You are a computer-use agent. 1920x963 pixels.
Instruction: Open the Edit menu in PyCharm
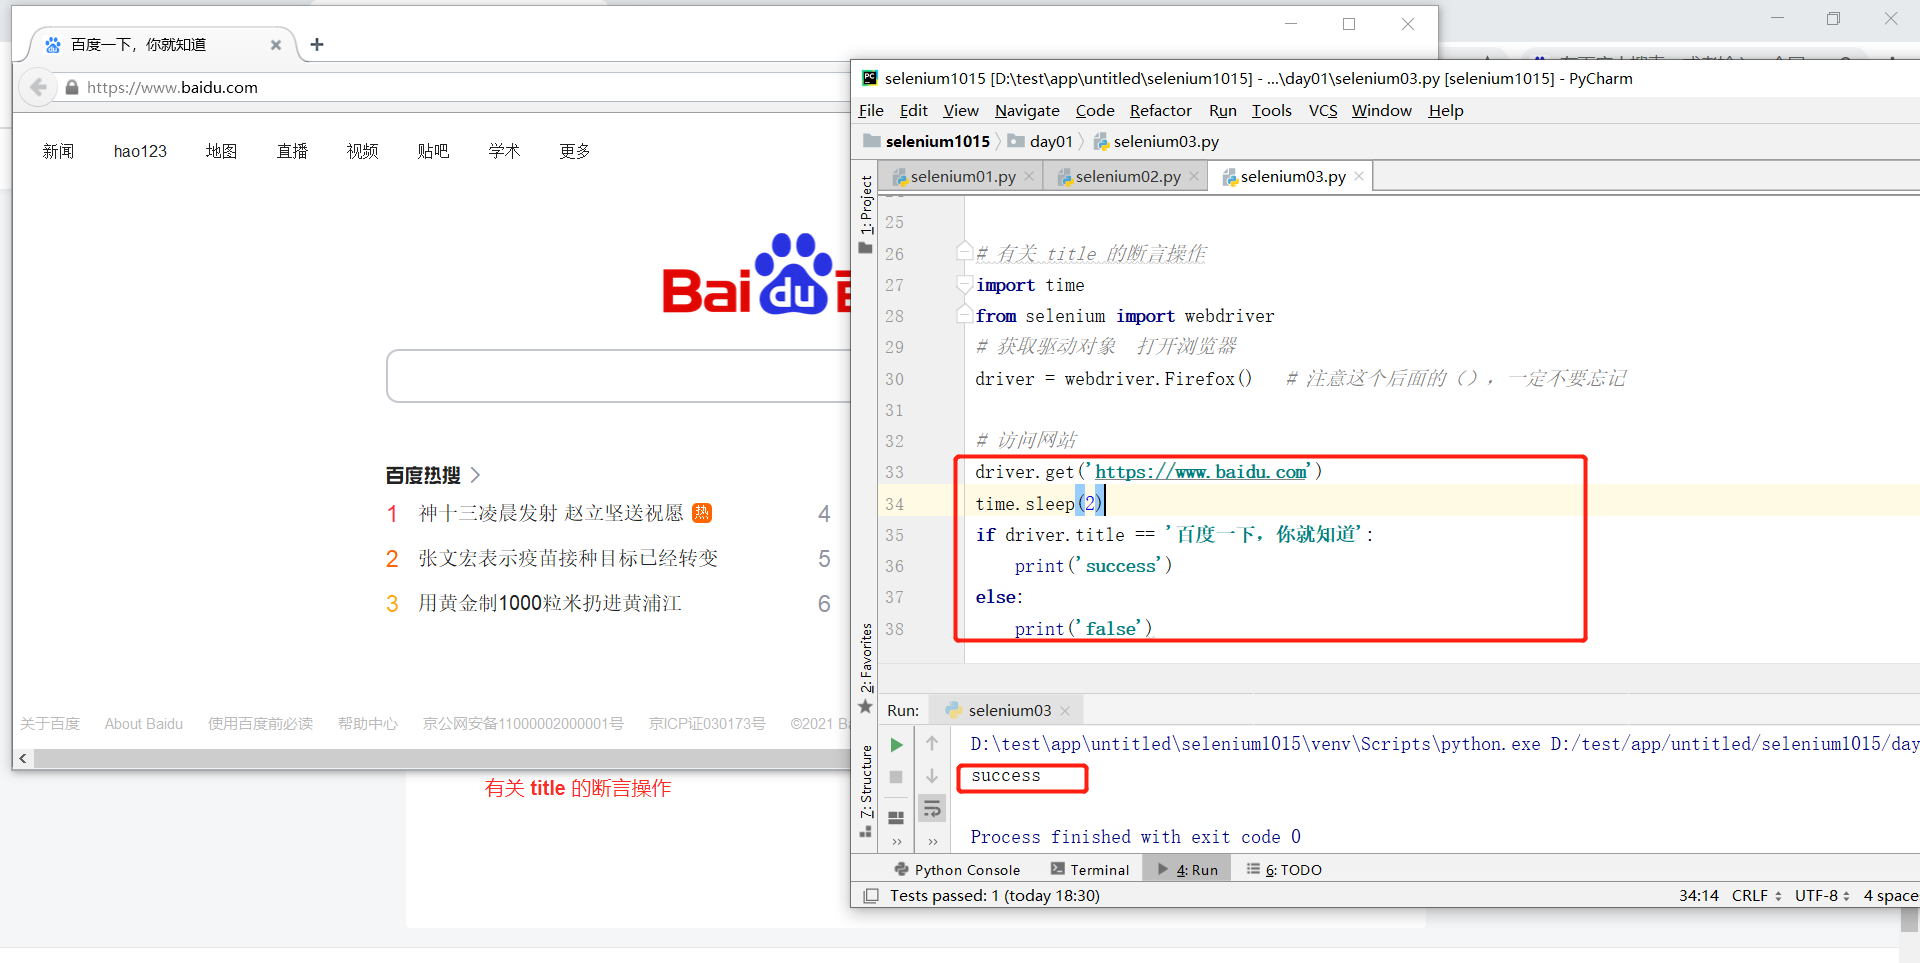click(913, 111)
